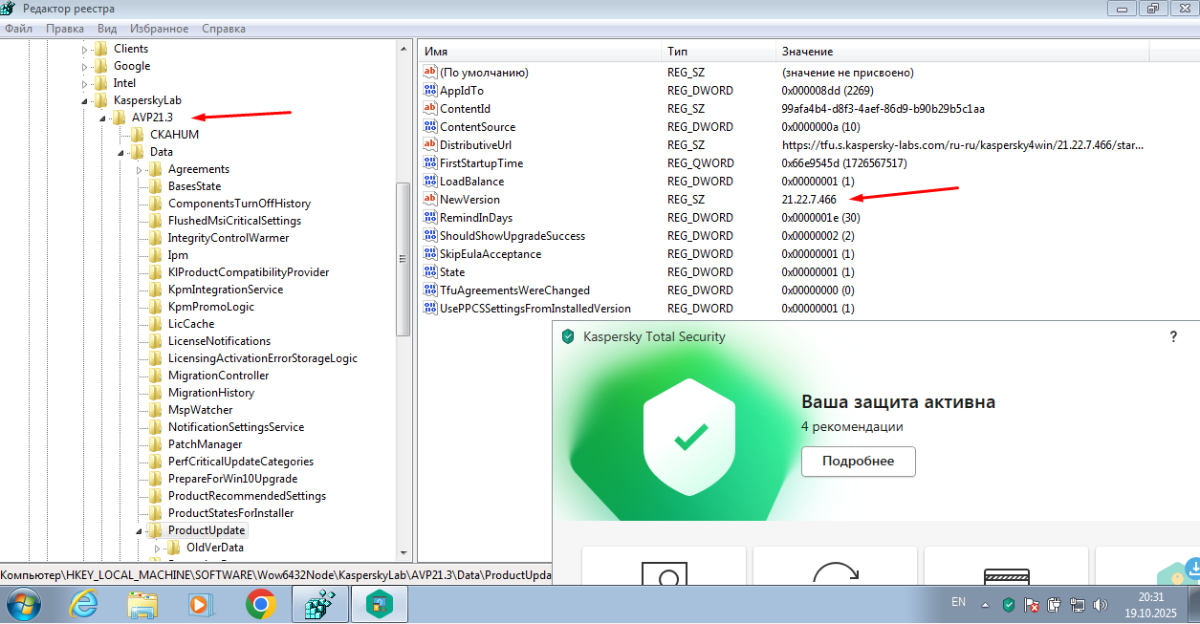Open the Вид menu
This screenshot has height=624, width=1200.
pos(107,28)
